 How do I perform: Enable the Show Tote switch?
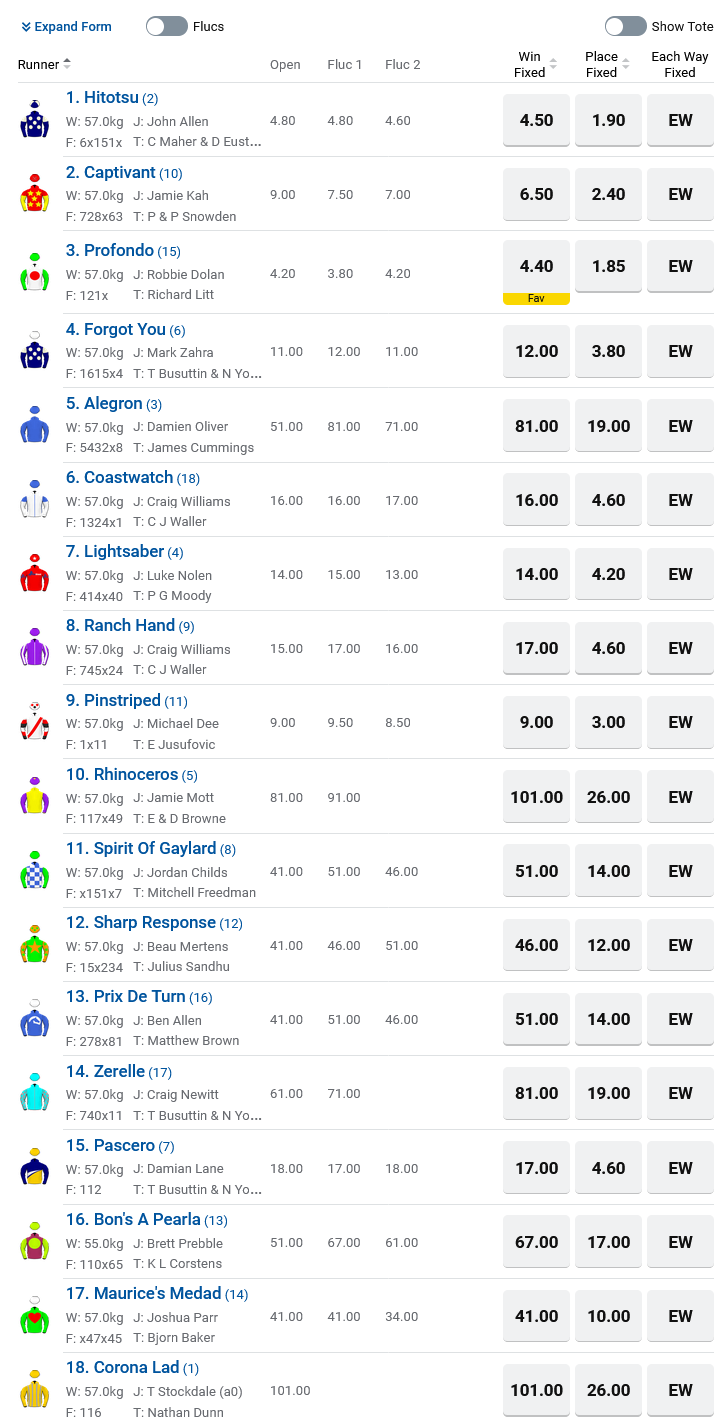click(x=625, y=26)
